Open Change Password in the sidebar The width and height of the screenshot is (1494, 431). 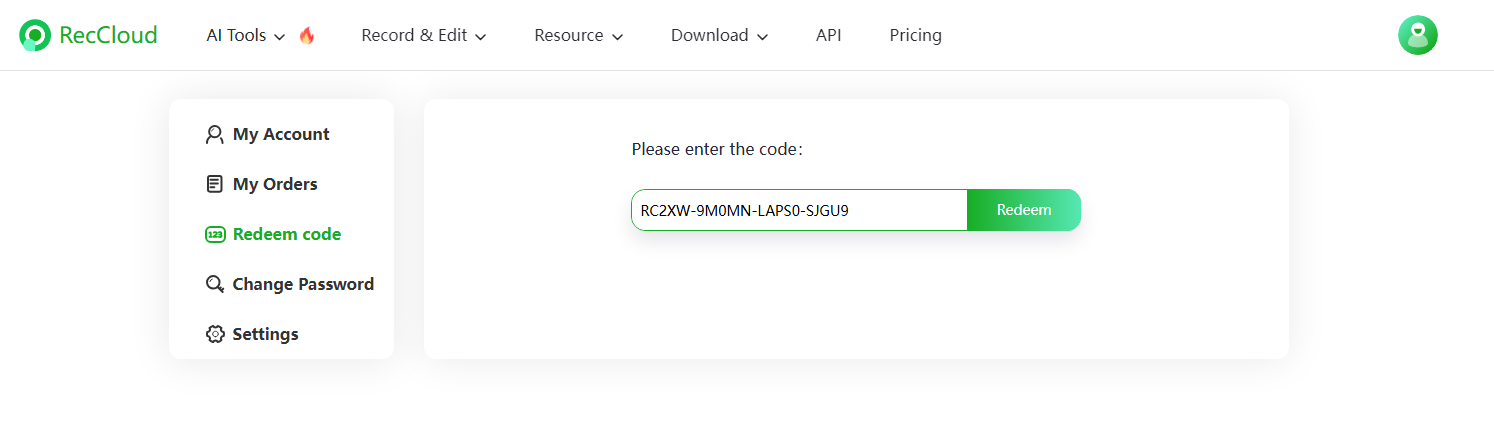point(303,284)
